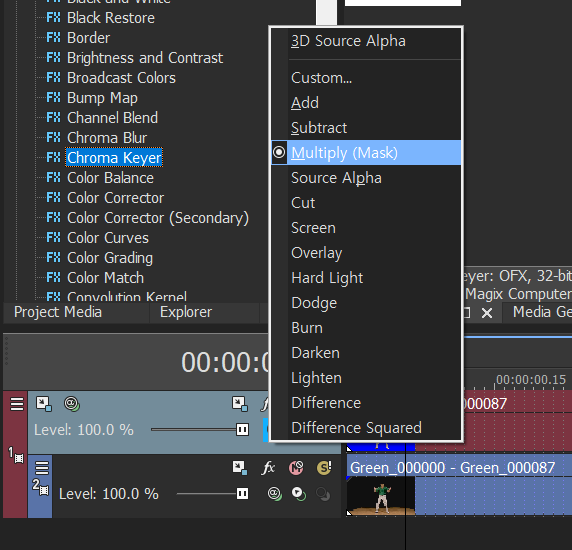Screen dimensions: 572x550
Task: Open Track Motion on track 2
Action: pyautogui.click(x=240, y=468)
